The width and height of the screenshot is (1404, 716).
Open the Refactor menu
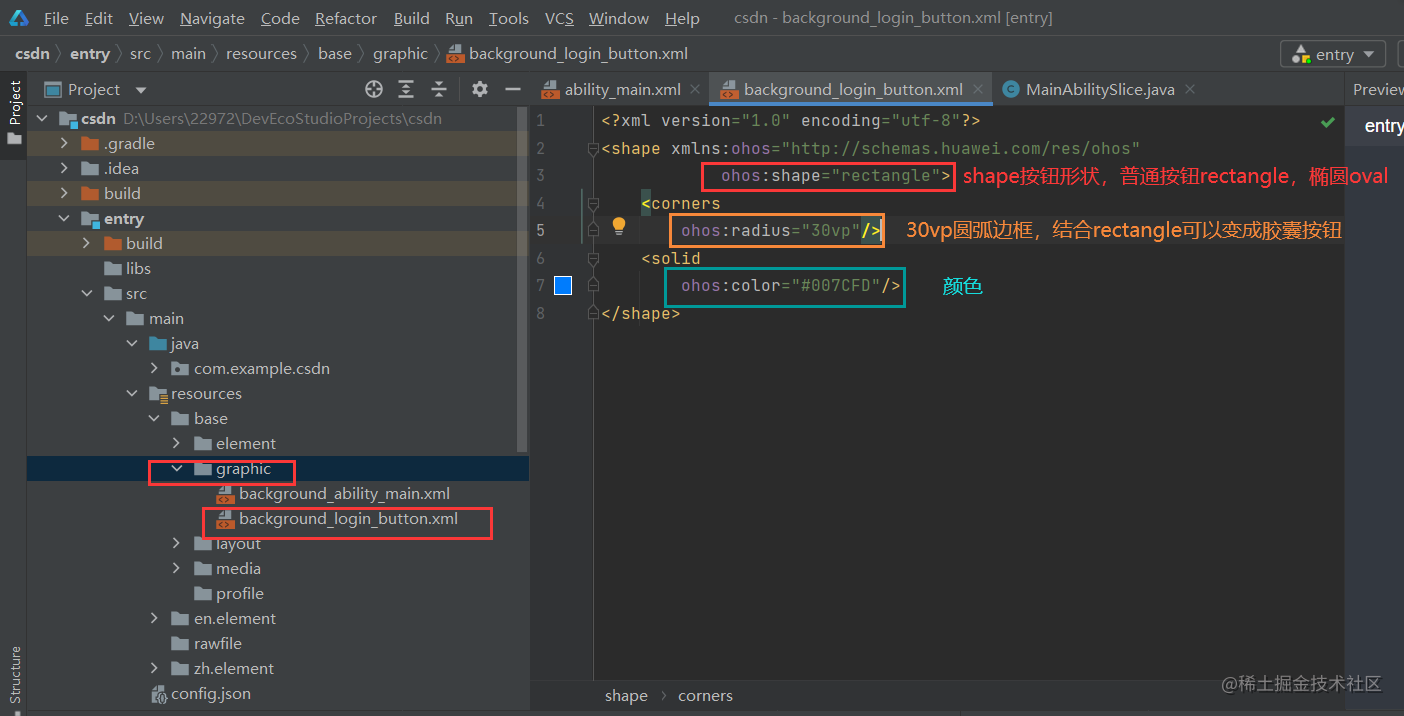(x=346, y=18)
